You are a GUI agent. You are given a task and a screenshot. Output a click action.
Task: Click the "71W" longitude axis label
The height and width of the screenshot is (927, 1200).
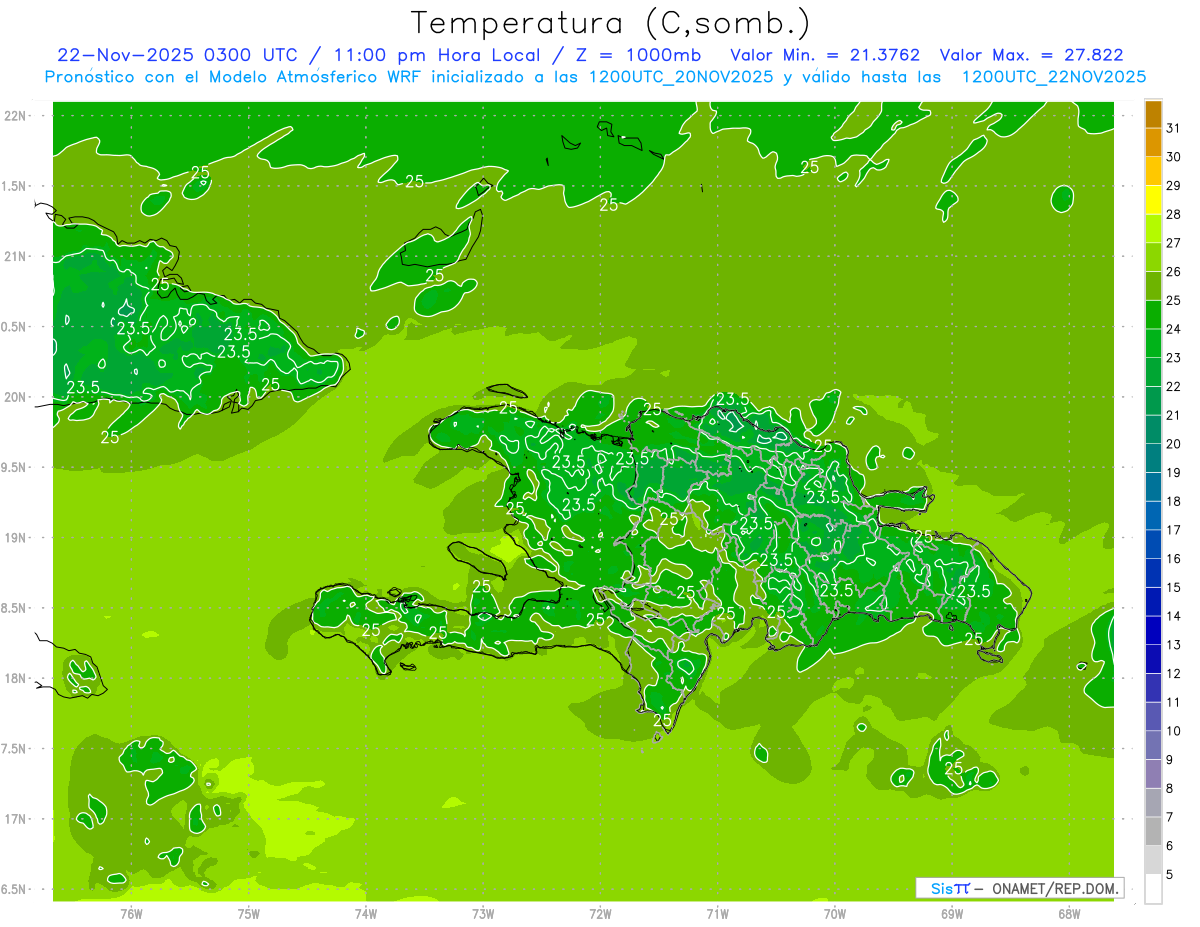[717, 913]
